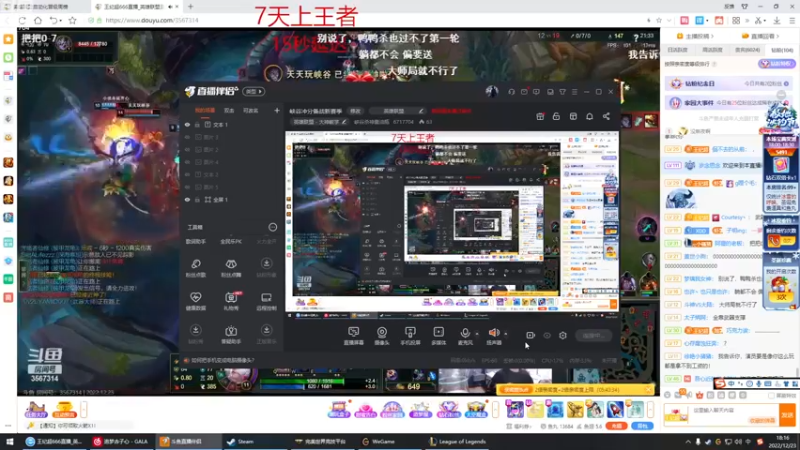The height and width of the screenshot is (450, 800).
Task: Edit the 英雄联盟 game category field
Action: [x=398, y=111]
